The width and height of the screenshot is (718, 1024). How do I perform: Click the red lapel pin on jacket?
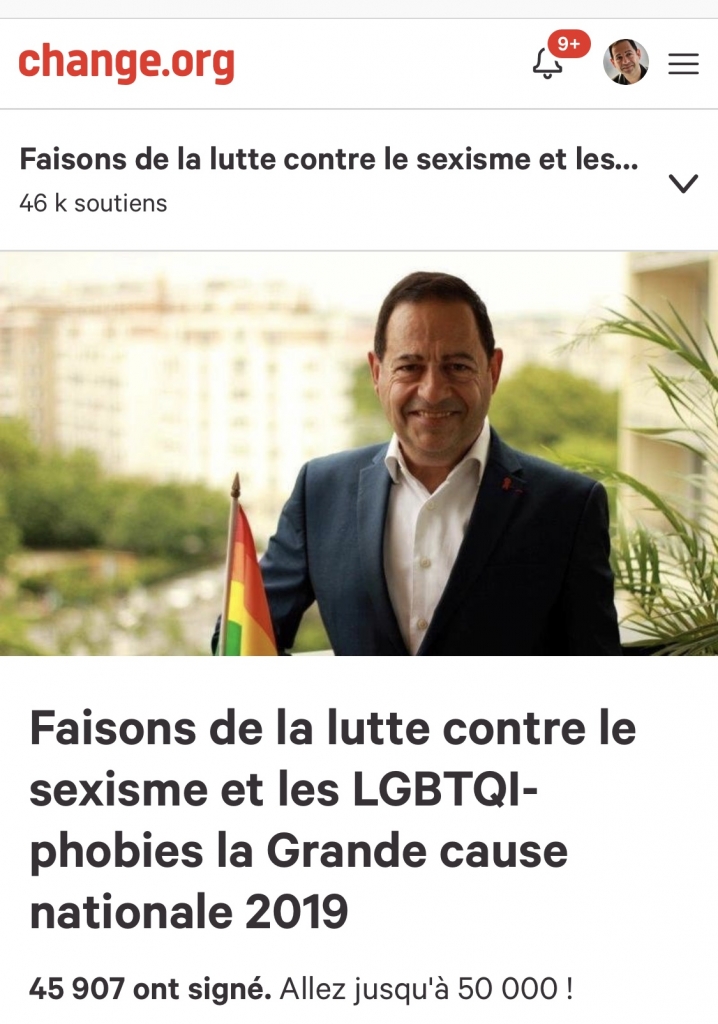click(x=508, y=485)
